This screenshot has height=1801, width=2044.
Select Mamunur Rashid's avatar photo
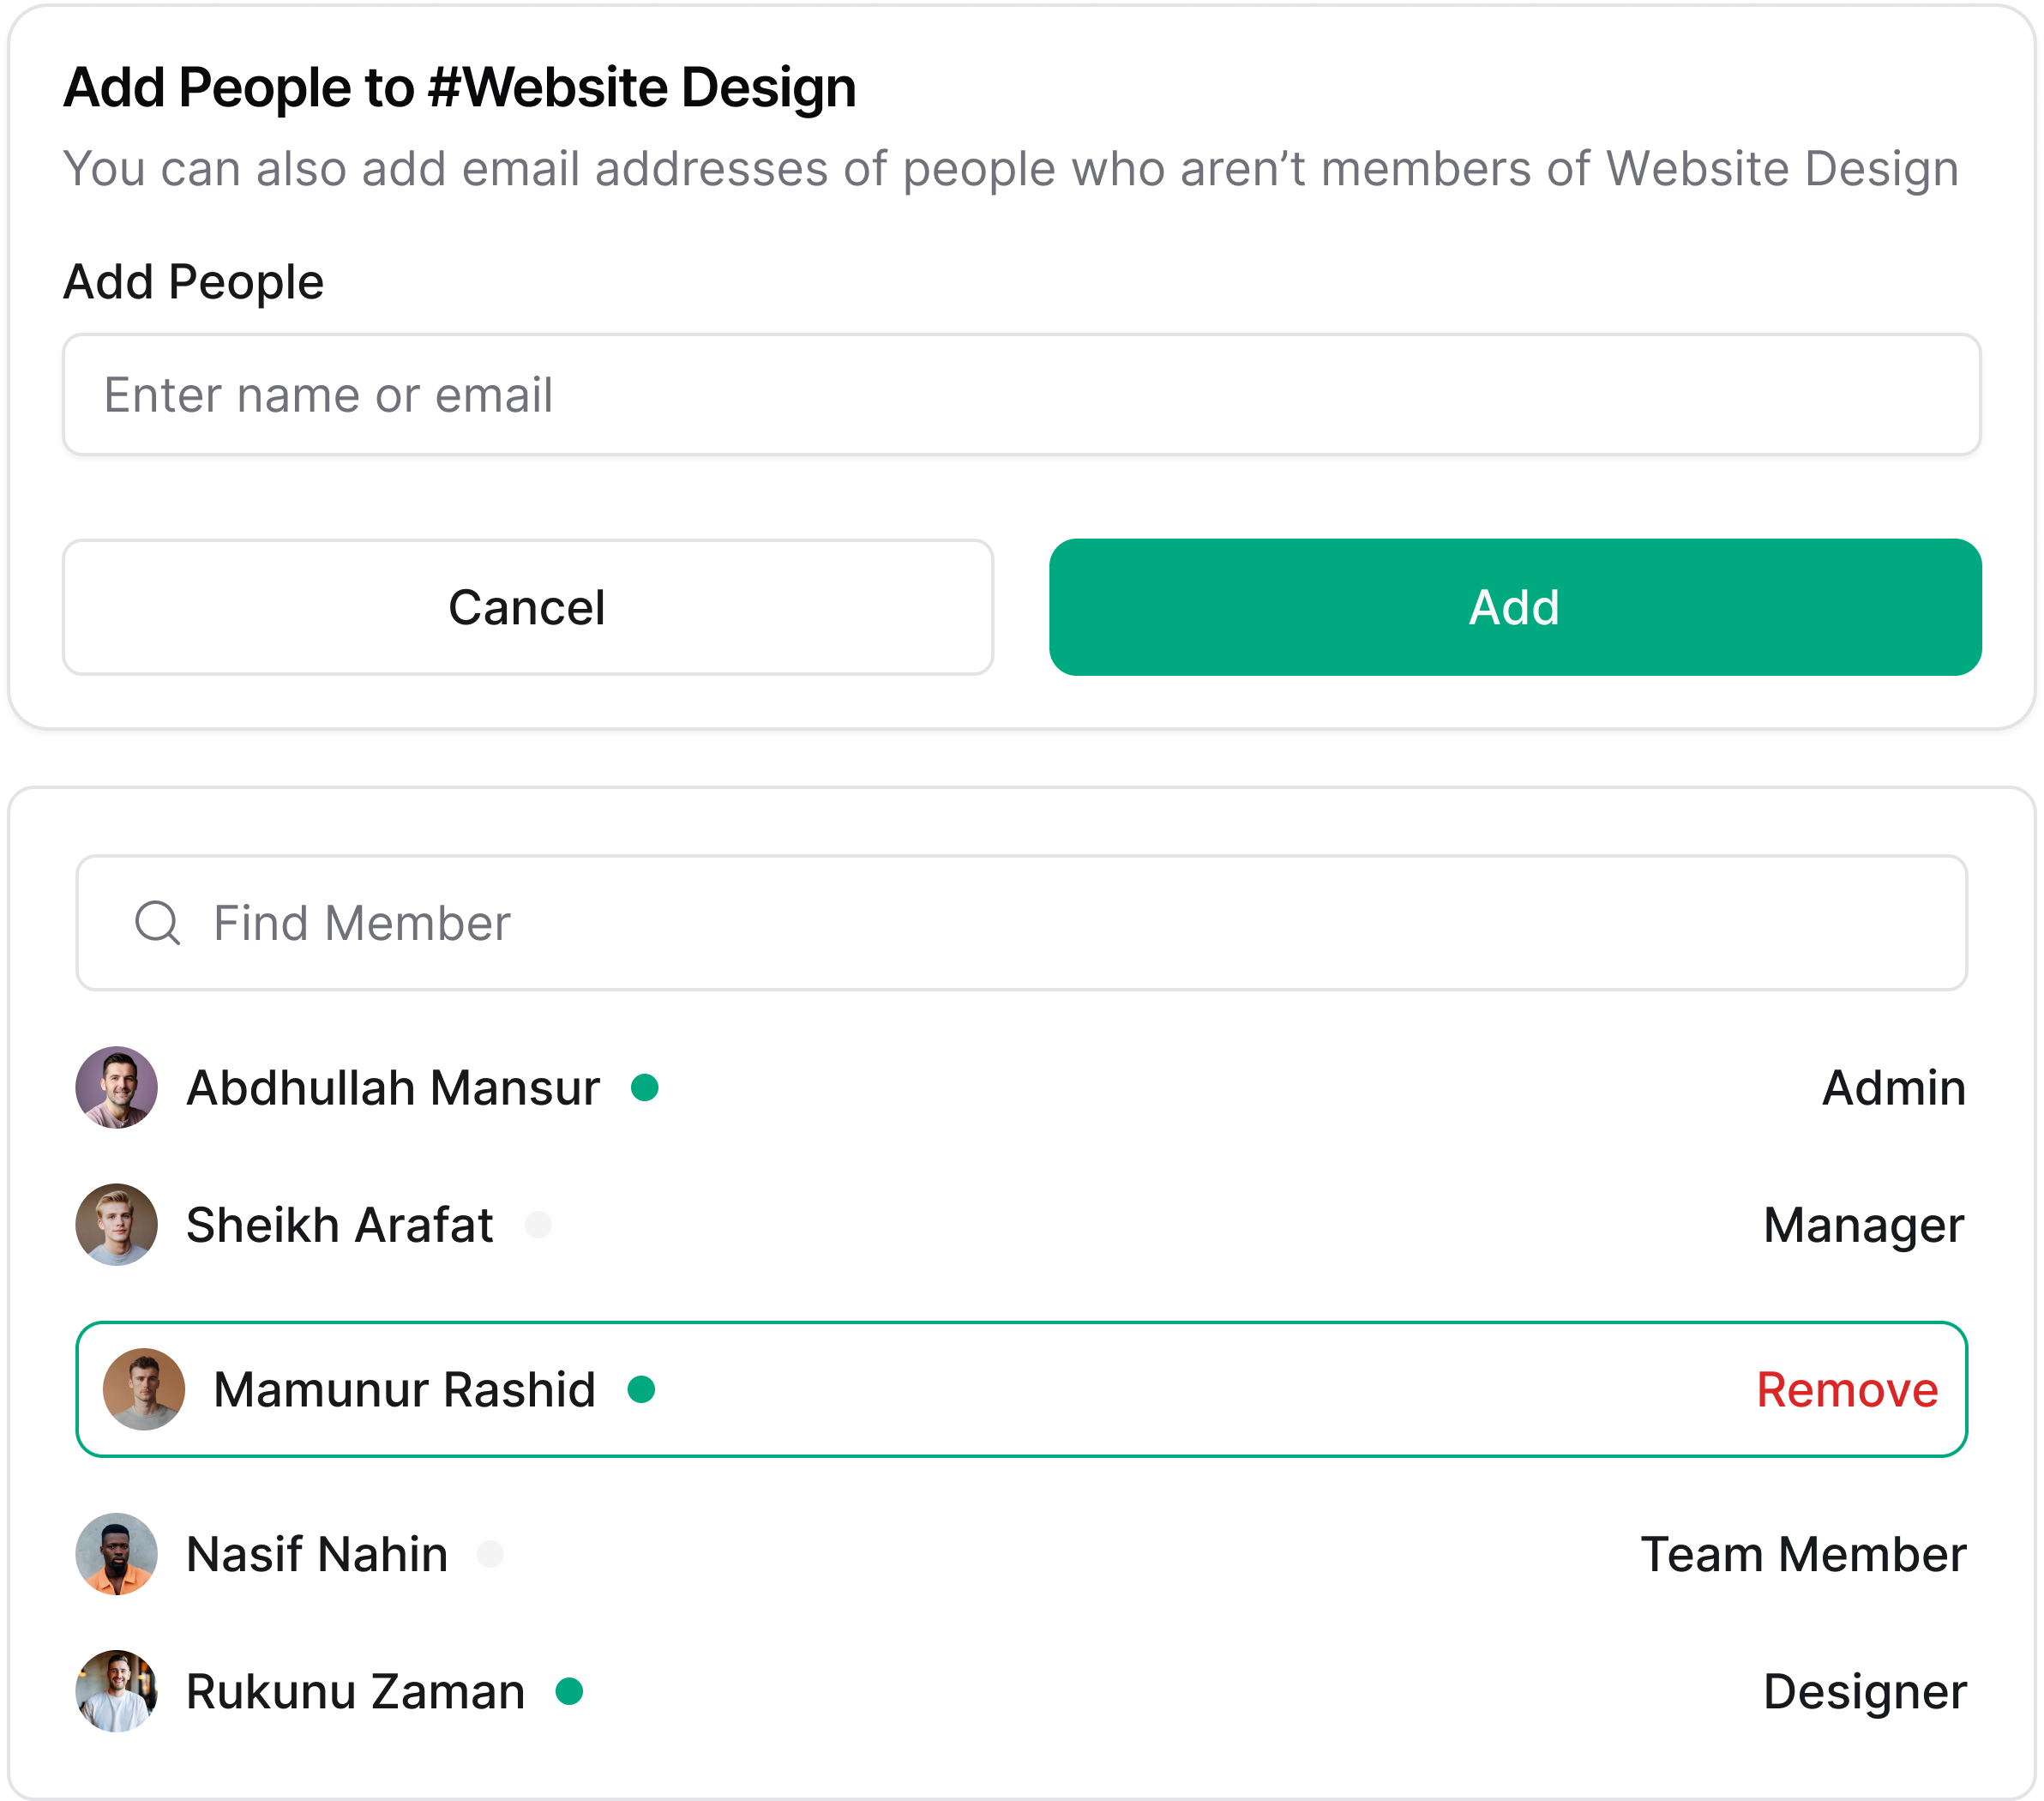144,1388
